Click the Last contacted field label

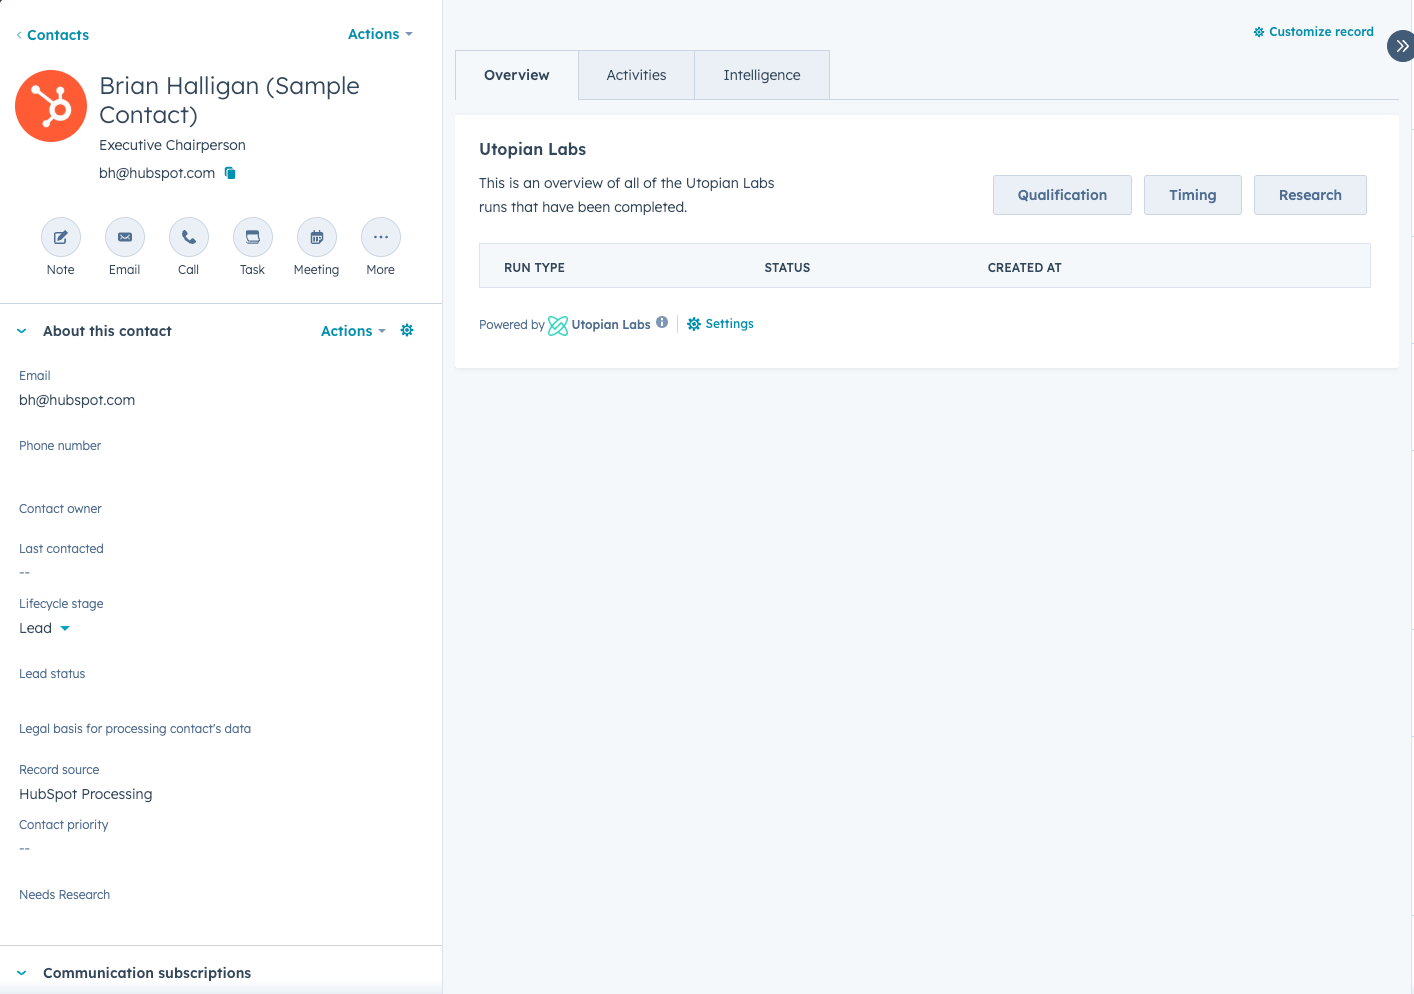tap(61, 549)
